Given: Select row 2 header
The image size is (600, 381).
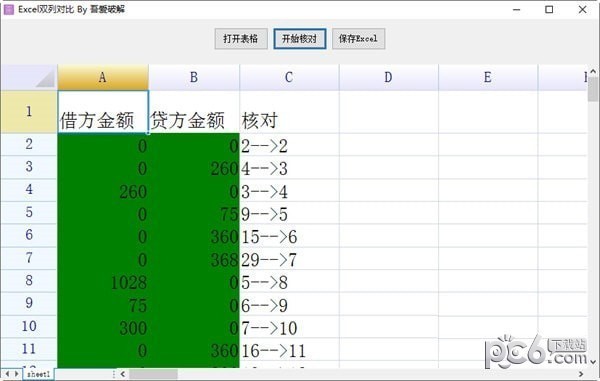Looking at the screenshot, I should [29, 144].
